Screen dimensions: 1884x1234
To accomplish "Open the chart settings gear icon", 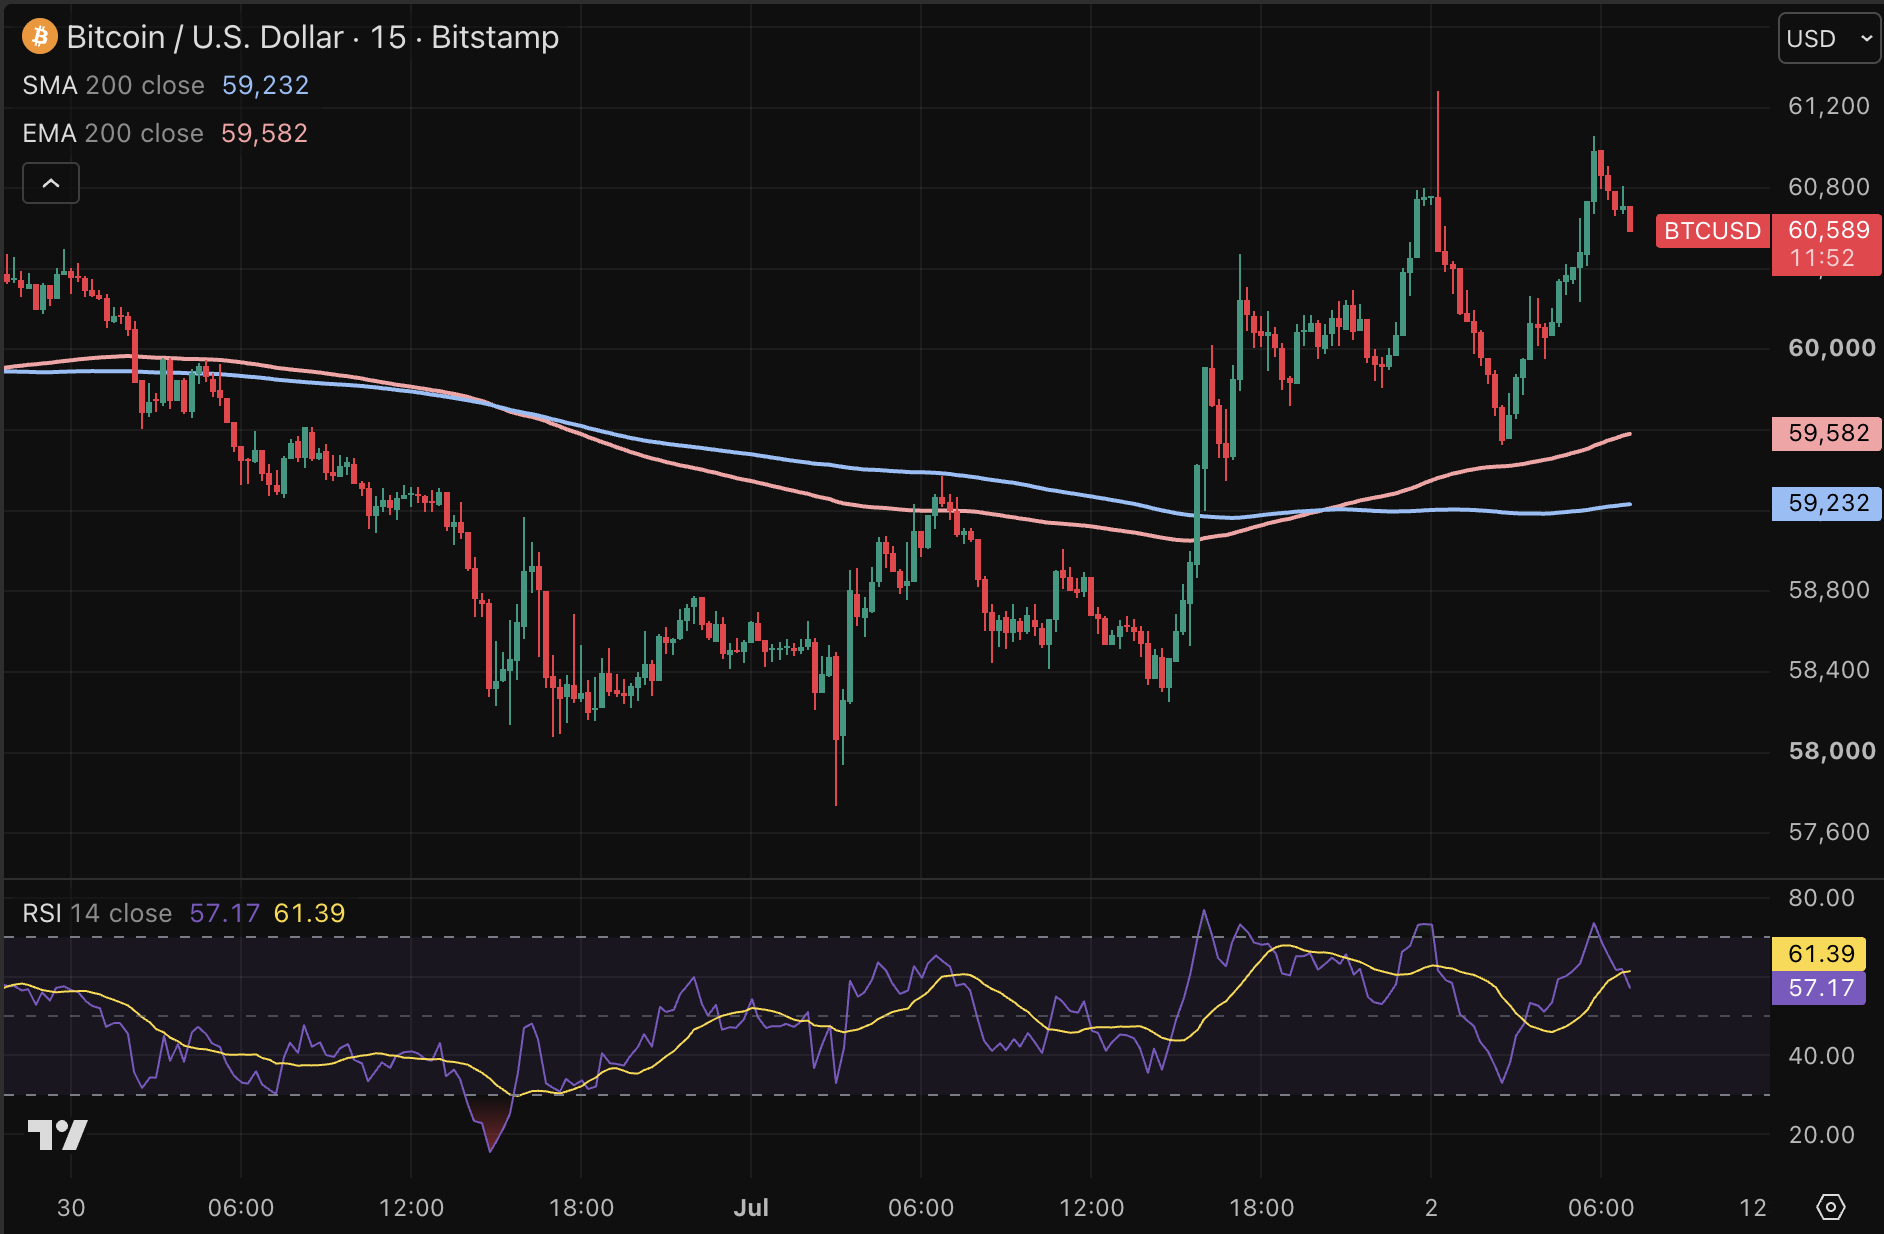I will point(1830,1207).
